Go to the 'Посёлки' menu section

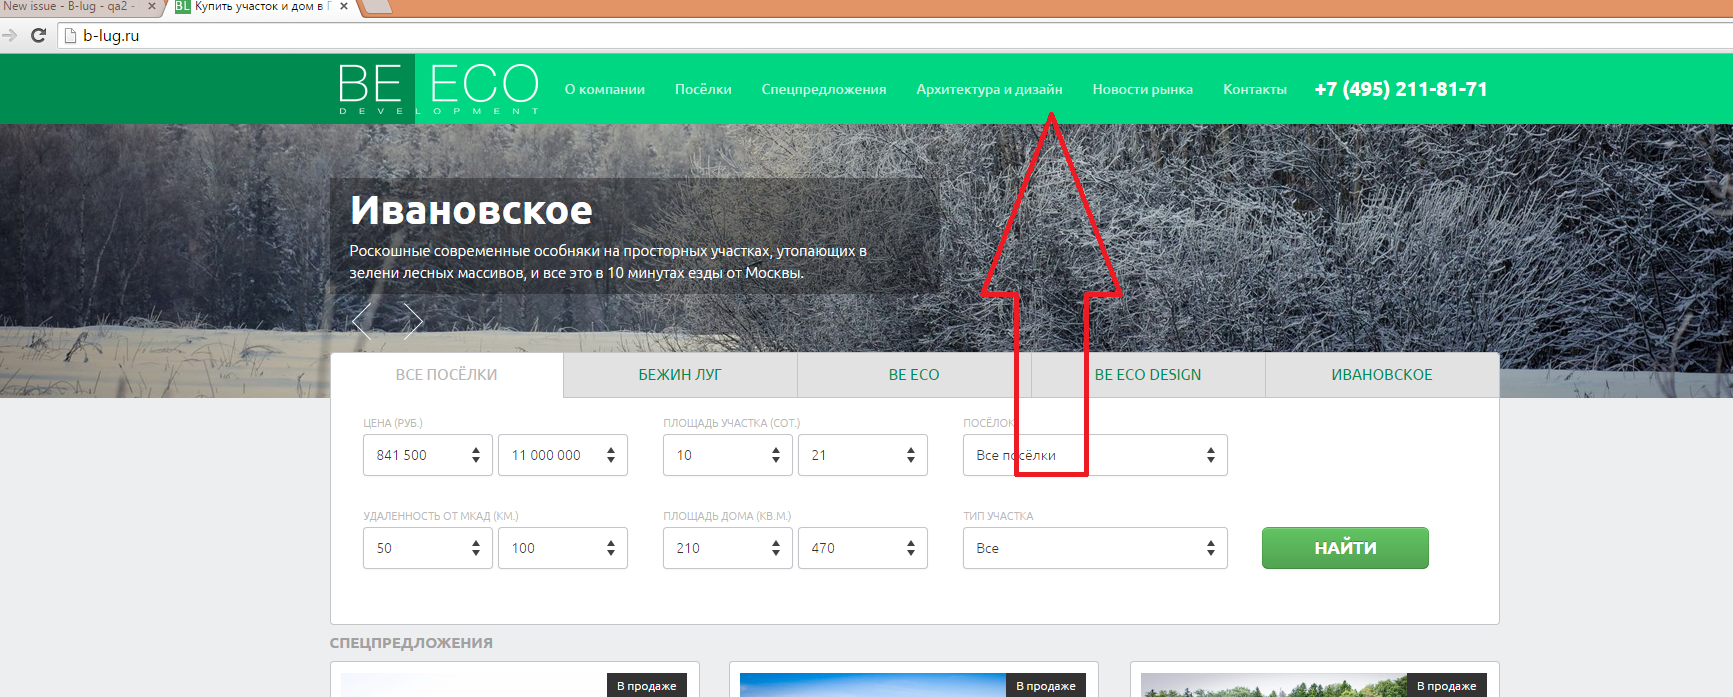[x=703, y=89]
